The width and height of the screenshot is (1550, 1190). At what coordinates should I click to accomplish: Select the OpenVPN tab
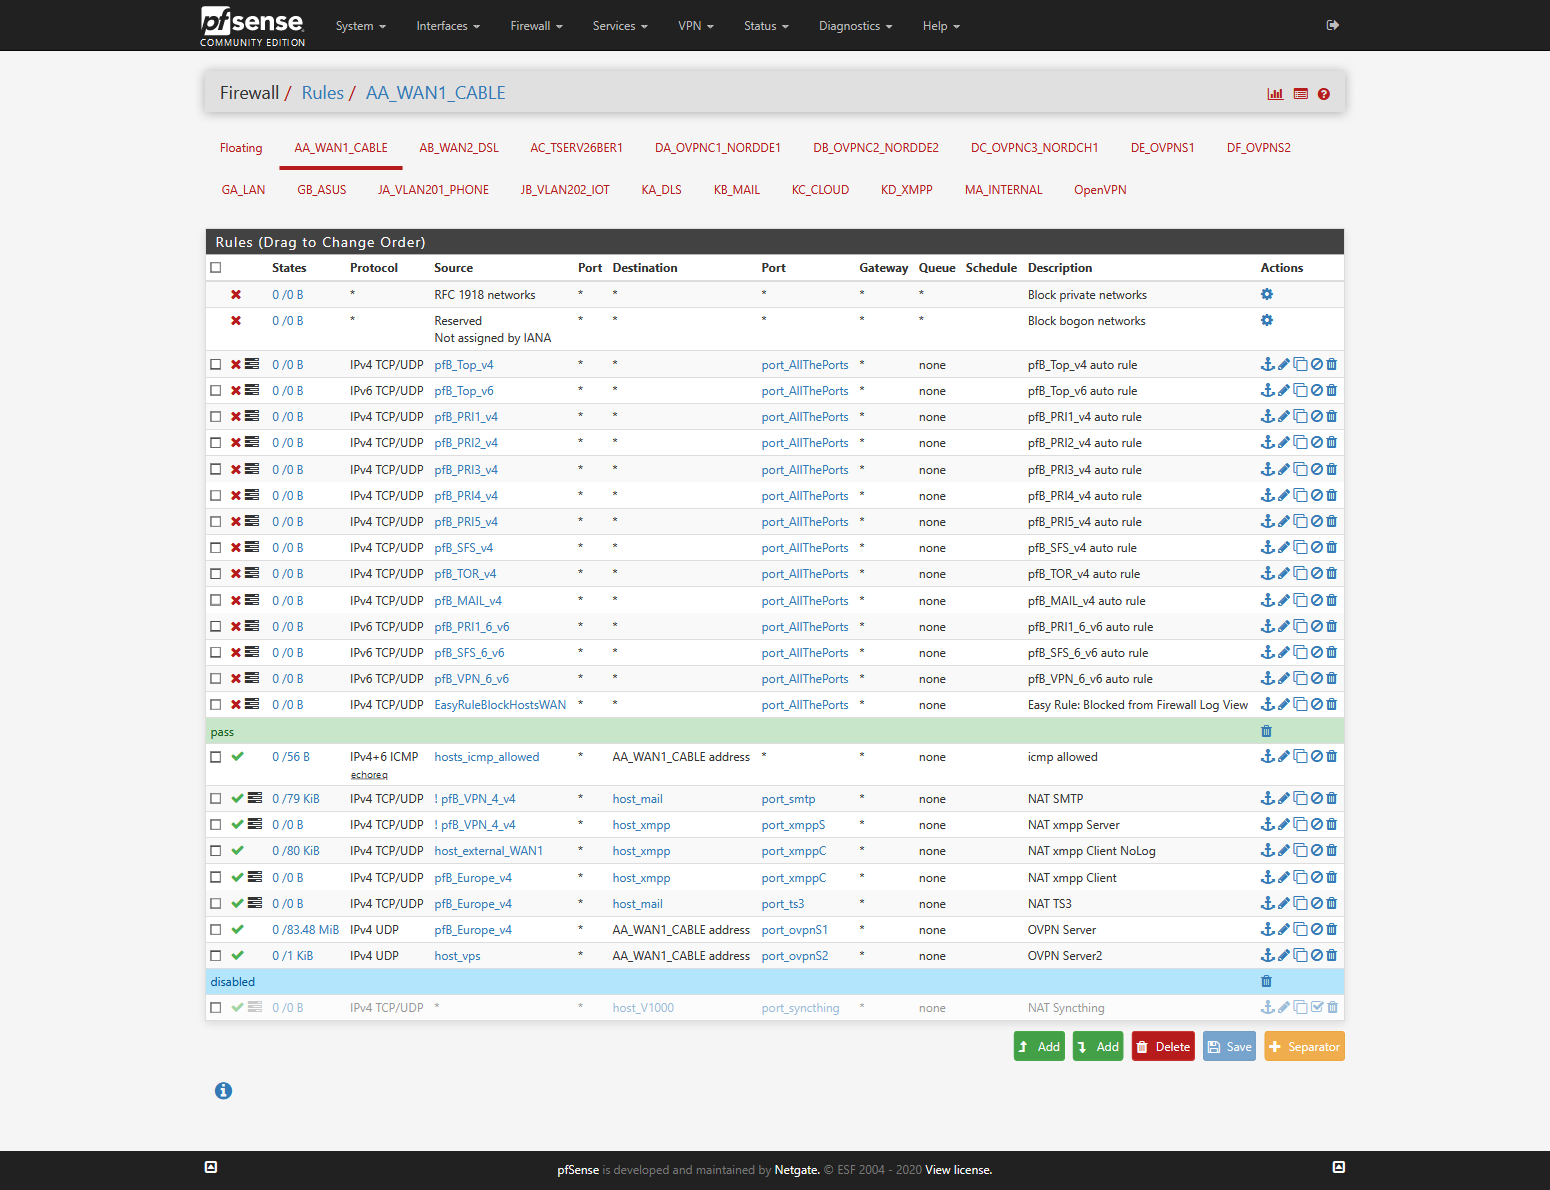(x=1100, y=190)
